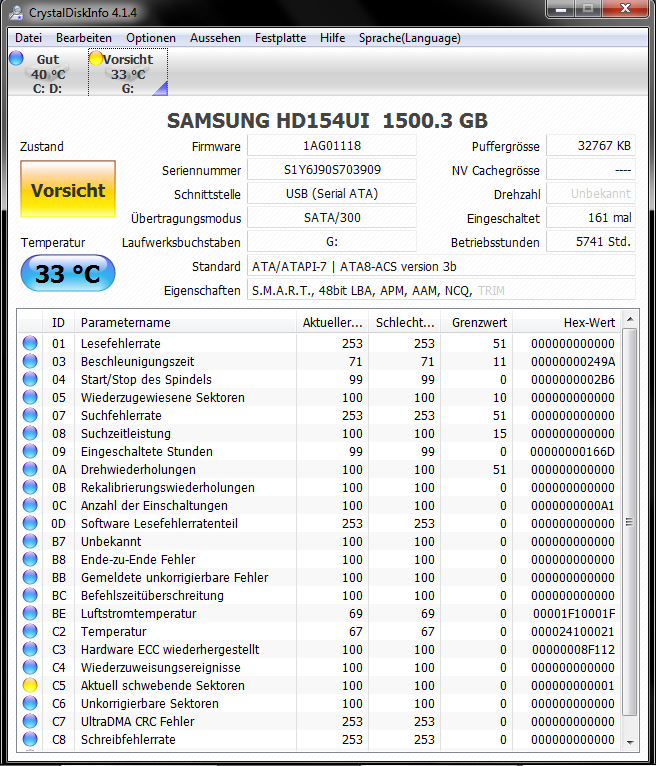Click the yellow status orb for attribute C5

pos(30,685)
